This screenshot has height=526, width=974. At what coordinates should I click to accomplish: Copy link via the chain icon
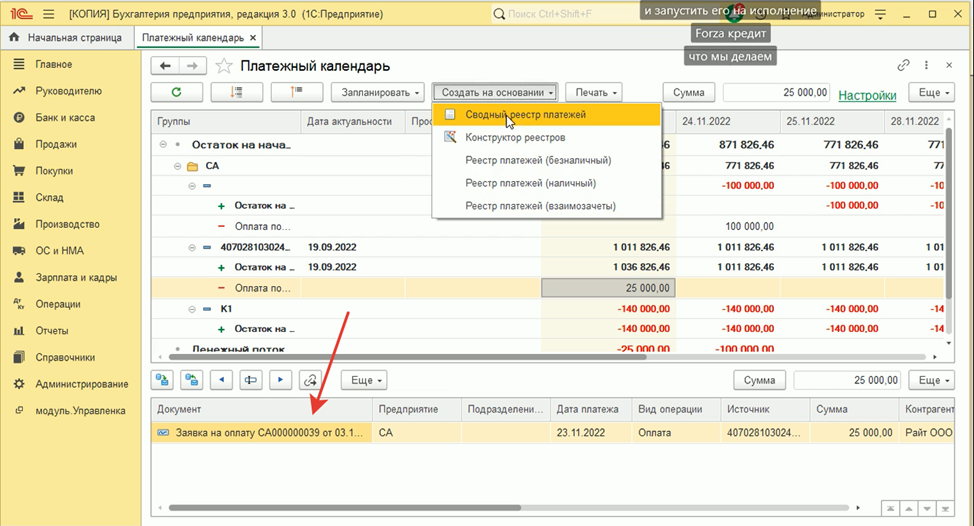(x=903, y=65)
